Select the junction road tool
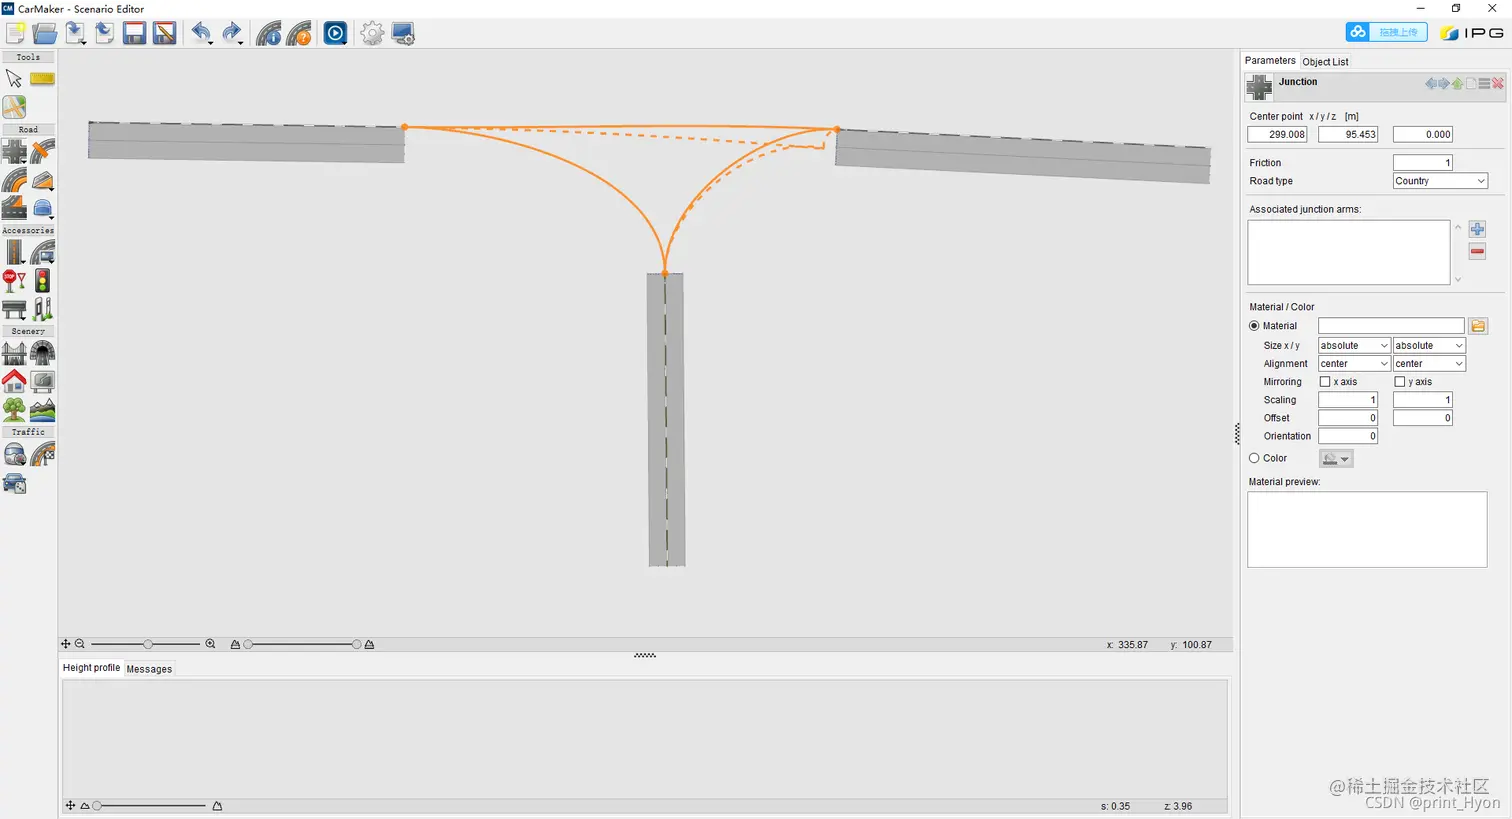The width and height of the screenshot is (1512, 819). coord(14,152)
